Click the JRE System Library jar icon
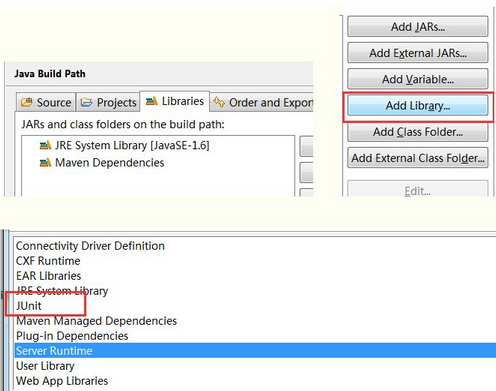Viewport: 496px width, 391px height. pos(45,145)
